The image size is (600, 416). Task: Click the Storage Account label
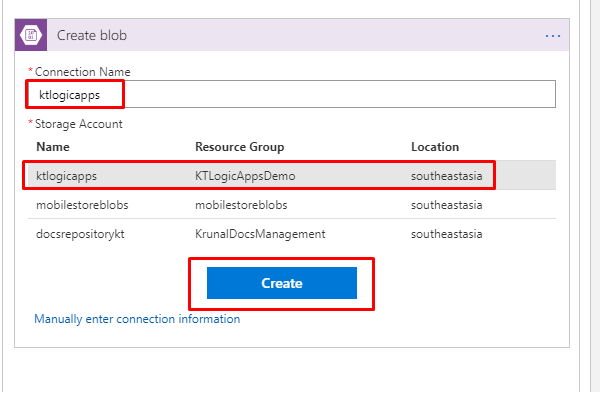point(79,124)
